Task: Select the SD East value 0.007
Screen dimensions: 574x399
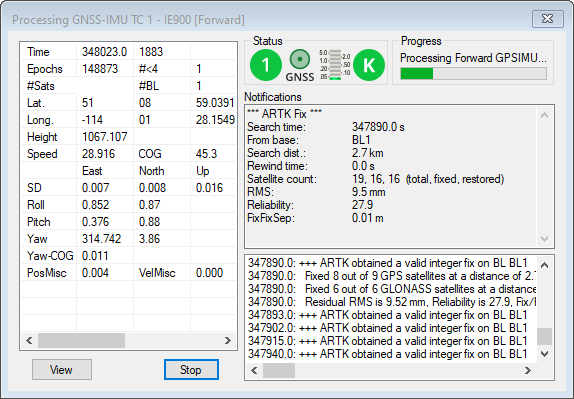Action: [95, 188]
